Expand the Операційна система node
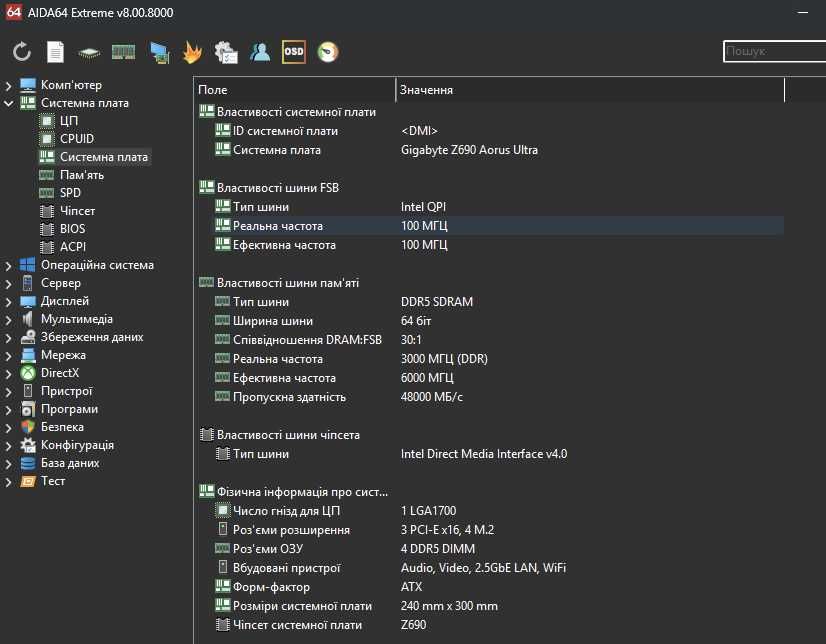This screenshot has width=826, height=644. click(x=8, y=265)
